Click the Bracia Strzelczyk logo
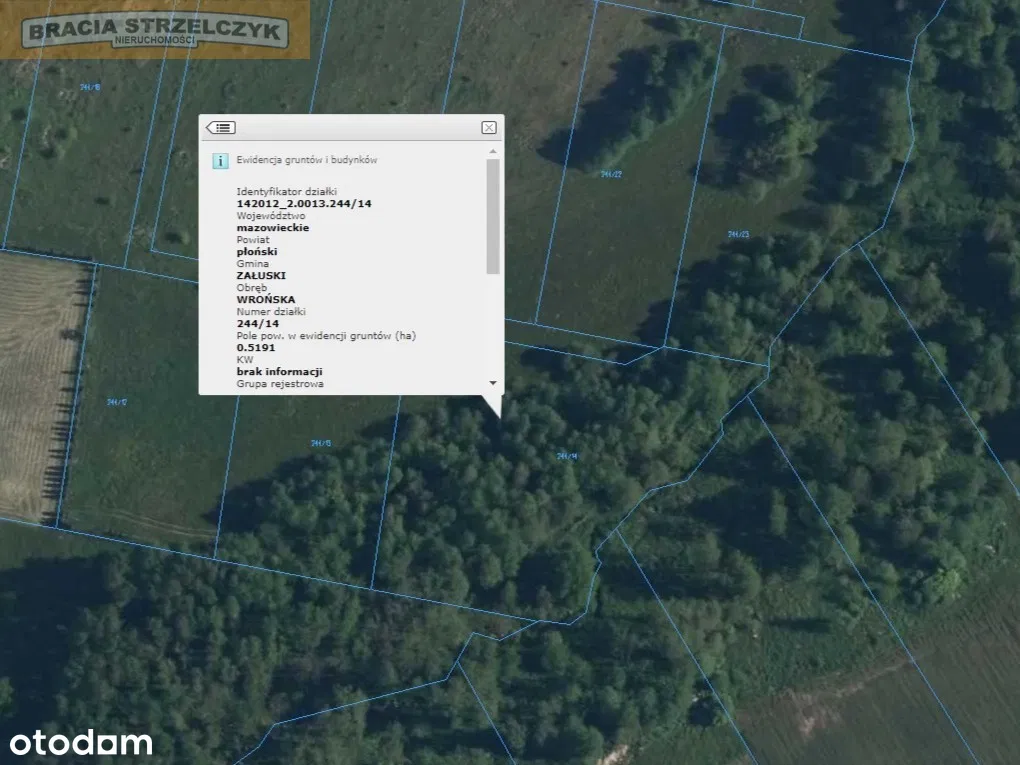Image resolution: width=1020 pixels, height=765 pixels. [x=155, y=31]
